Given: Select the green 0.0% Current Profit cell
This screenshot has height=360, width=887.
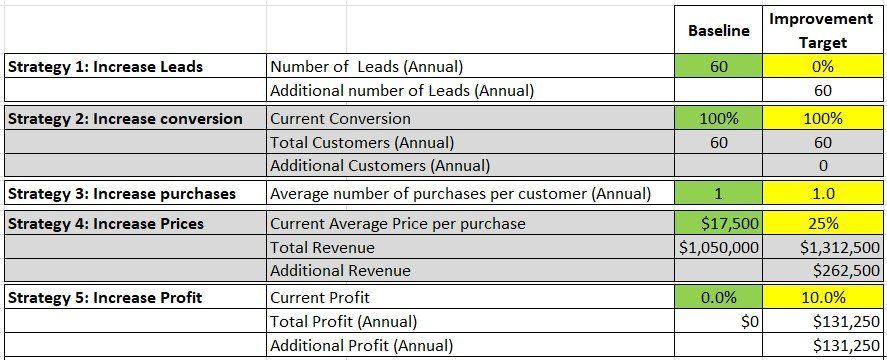Looking at the screenshot, I should click(x=718, y=297).
